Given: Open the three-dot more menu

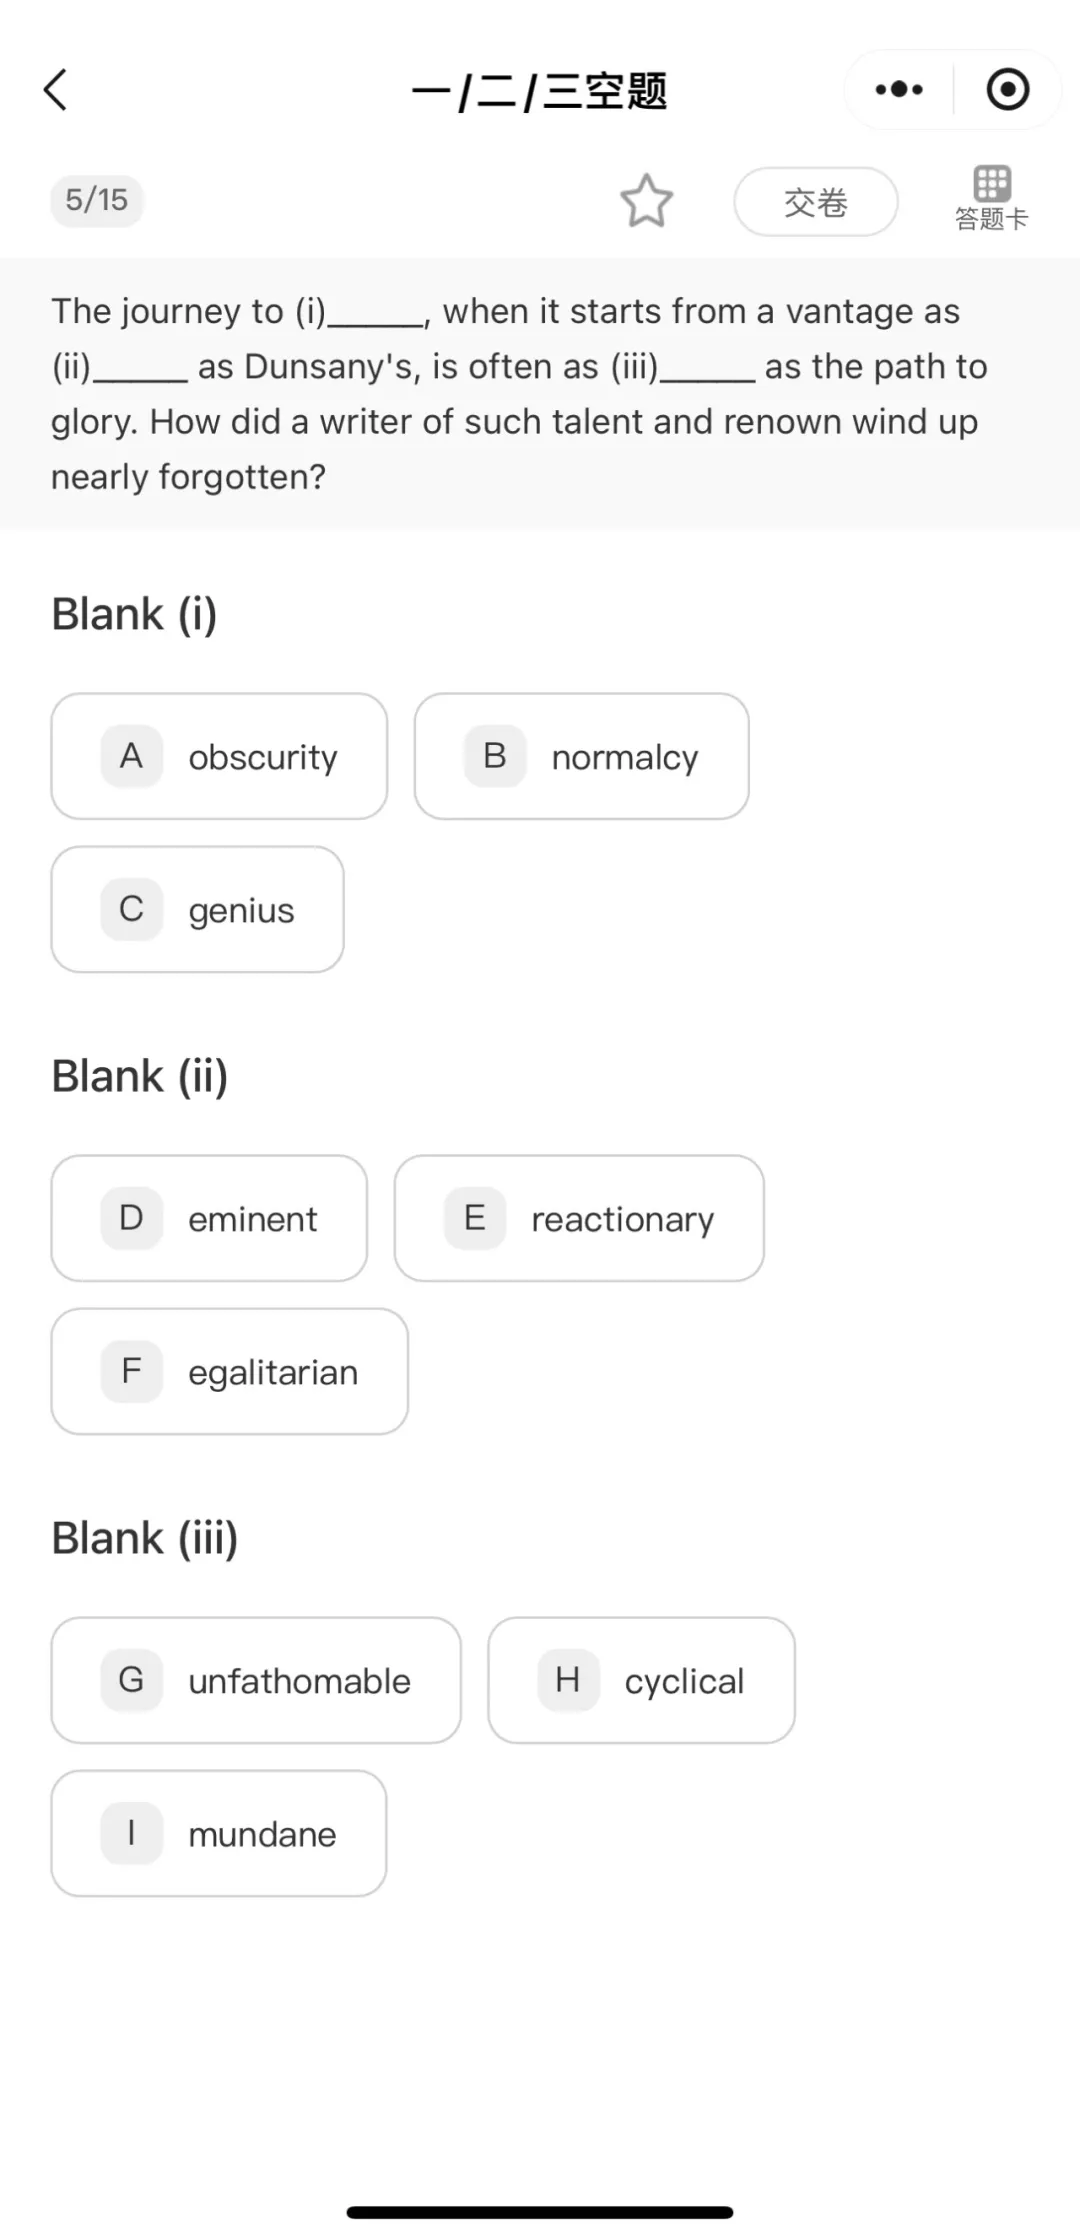Looking at the screenshot, I should tap(899, 90).
